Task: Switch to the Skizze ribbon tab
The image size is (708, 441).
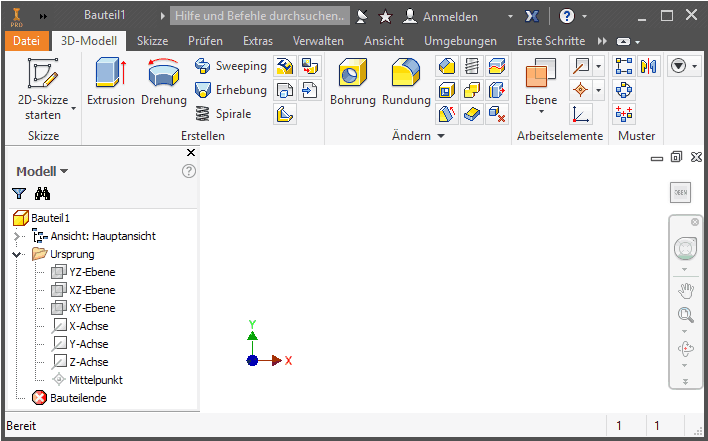Action: tap(152, 41)
